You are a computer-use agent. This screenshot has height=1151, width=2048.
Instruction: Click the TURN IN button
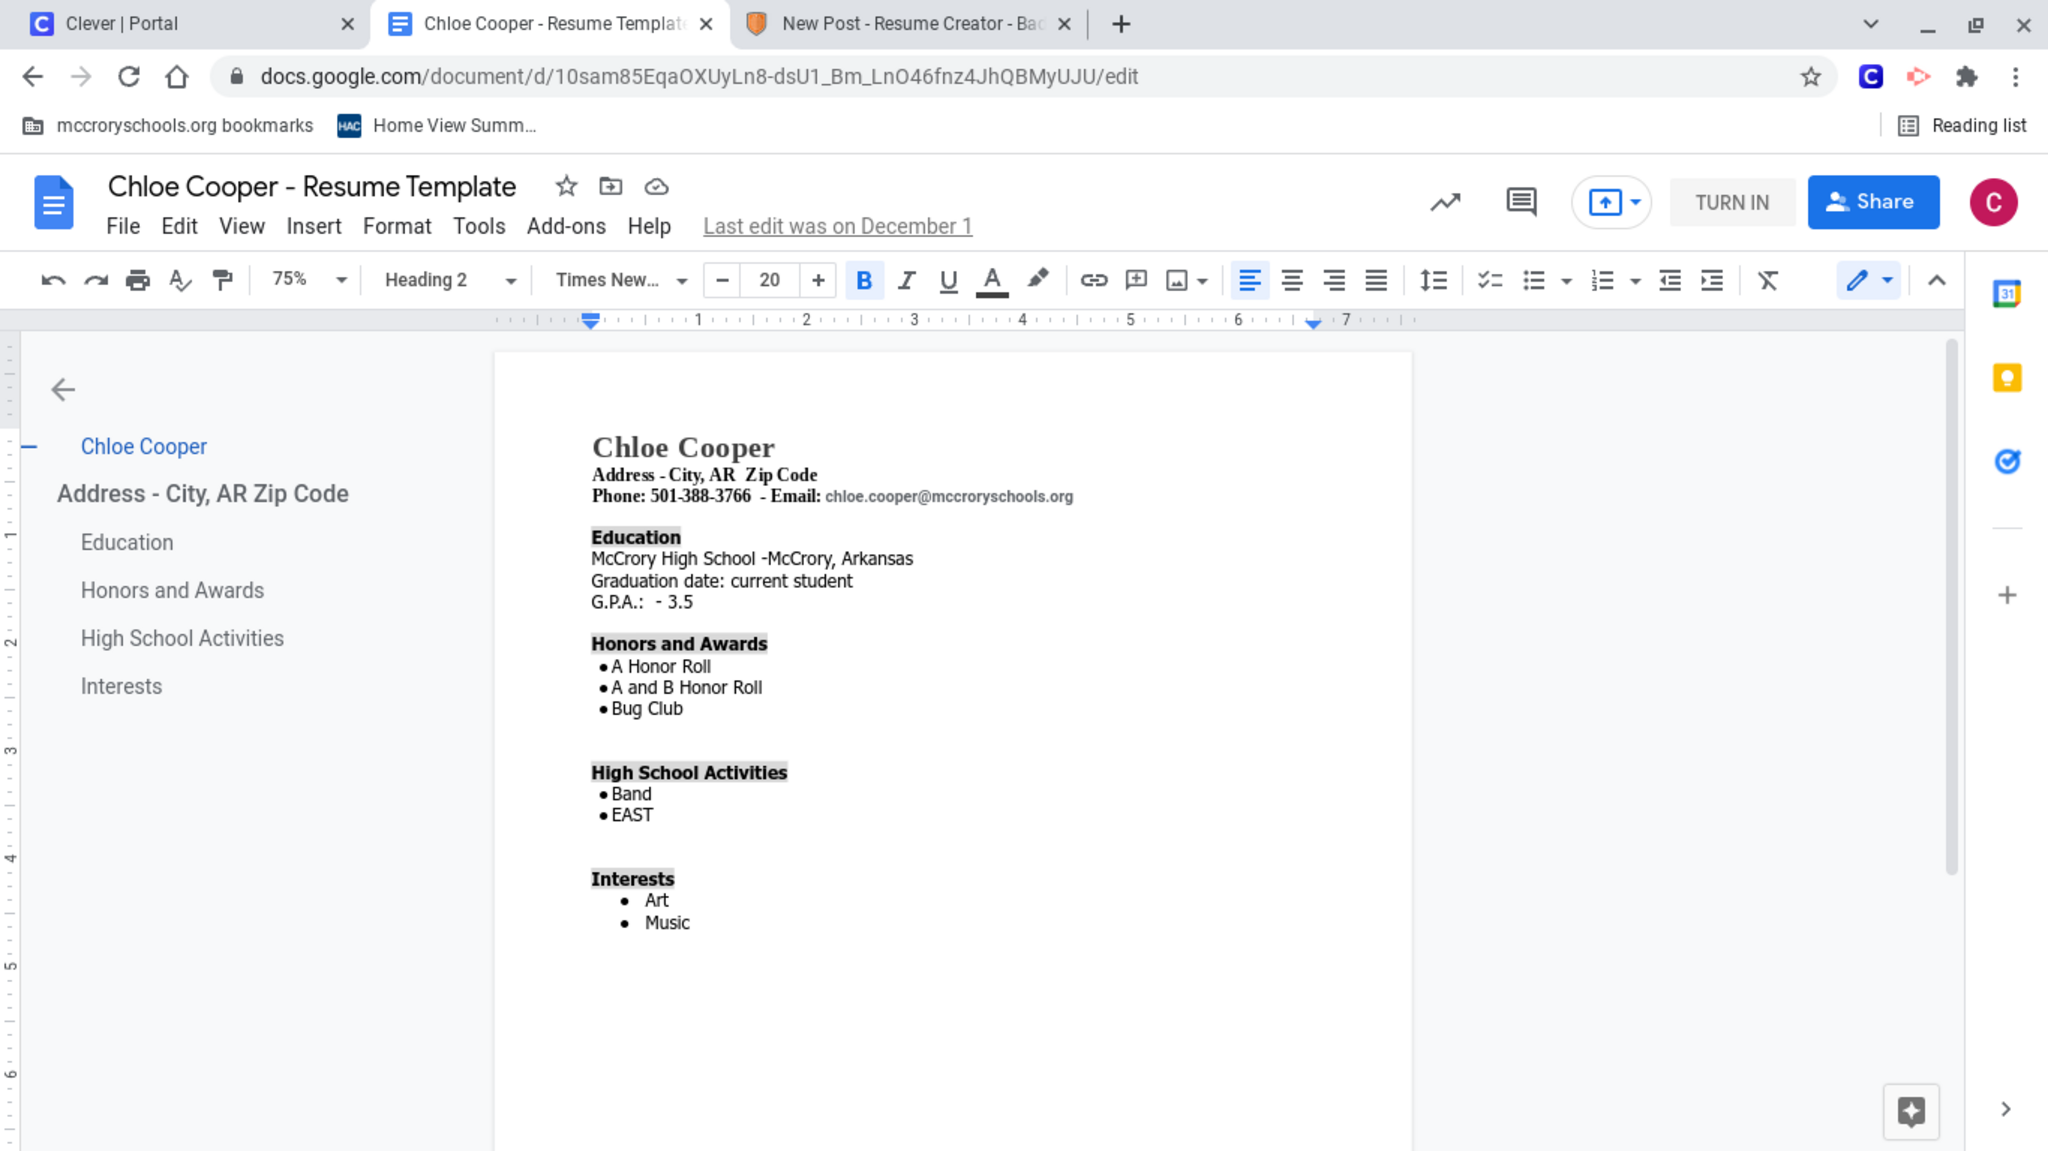(1731, 202)
